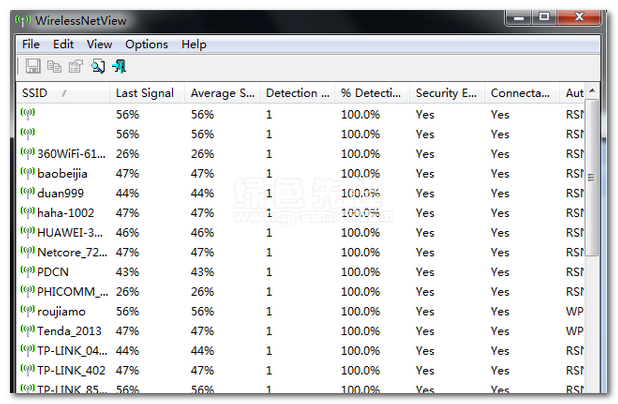The height and width of the screenshot is (404, 618).
Task: Open the File menu
Action: [31, 44]
